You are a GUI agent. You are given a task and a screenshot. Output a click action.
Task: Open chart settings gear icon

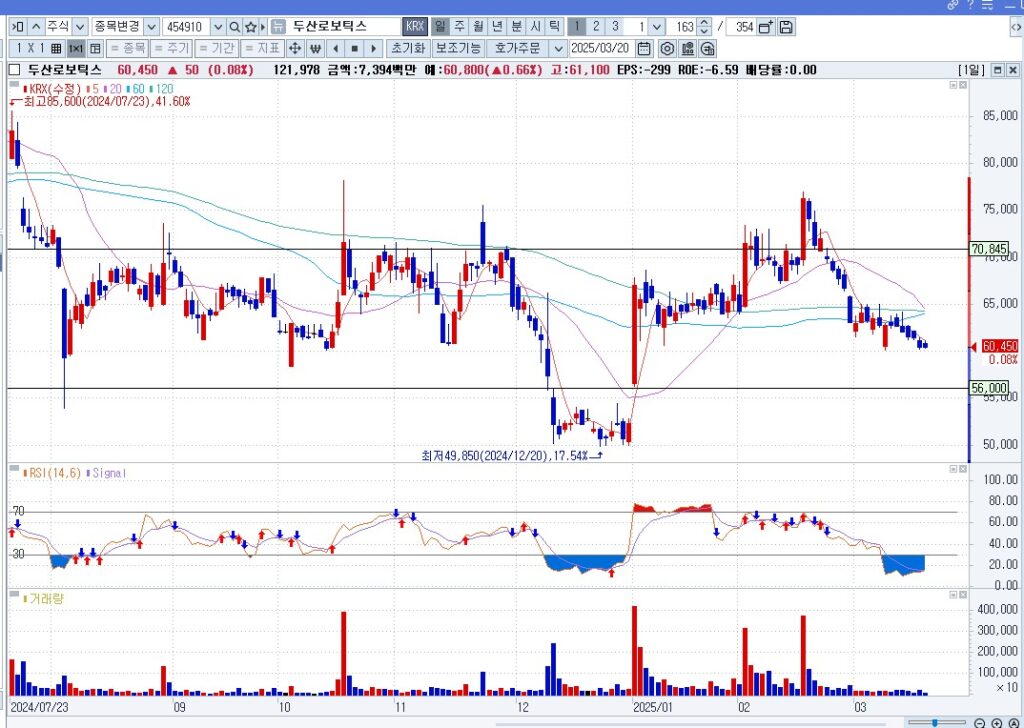667,48
